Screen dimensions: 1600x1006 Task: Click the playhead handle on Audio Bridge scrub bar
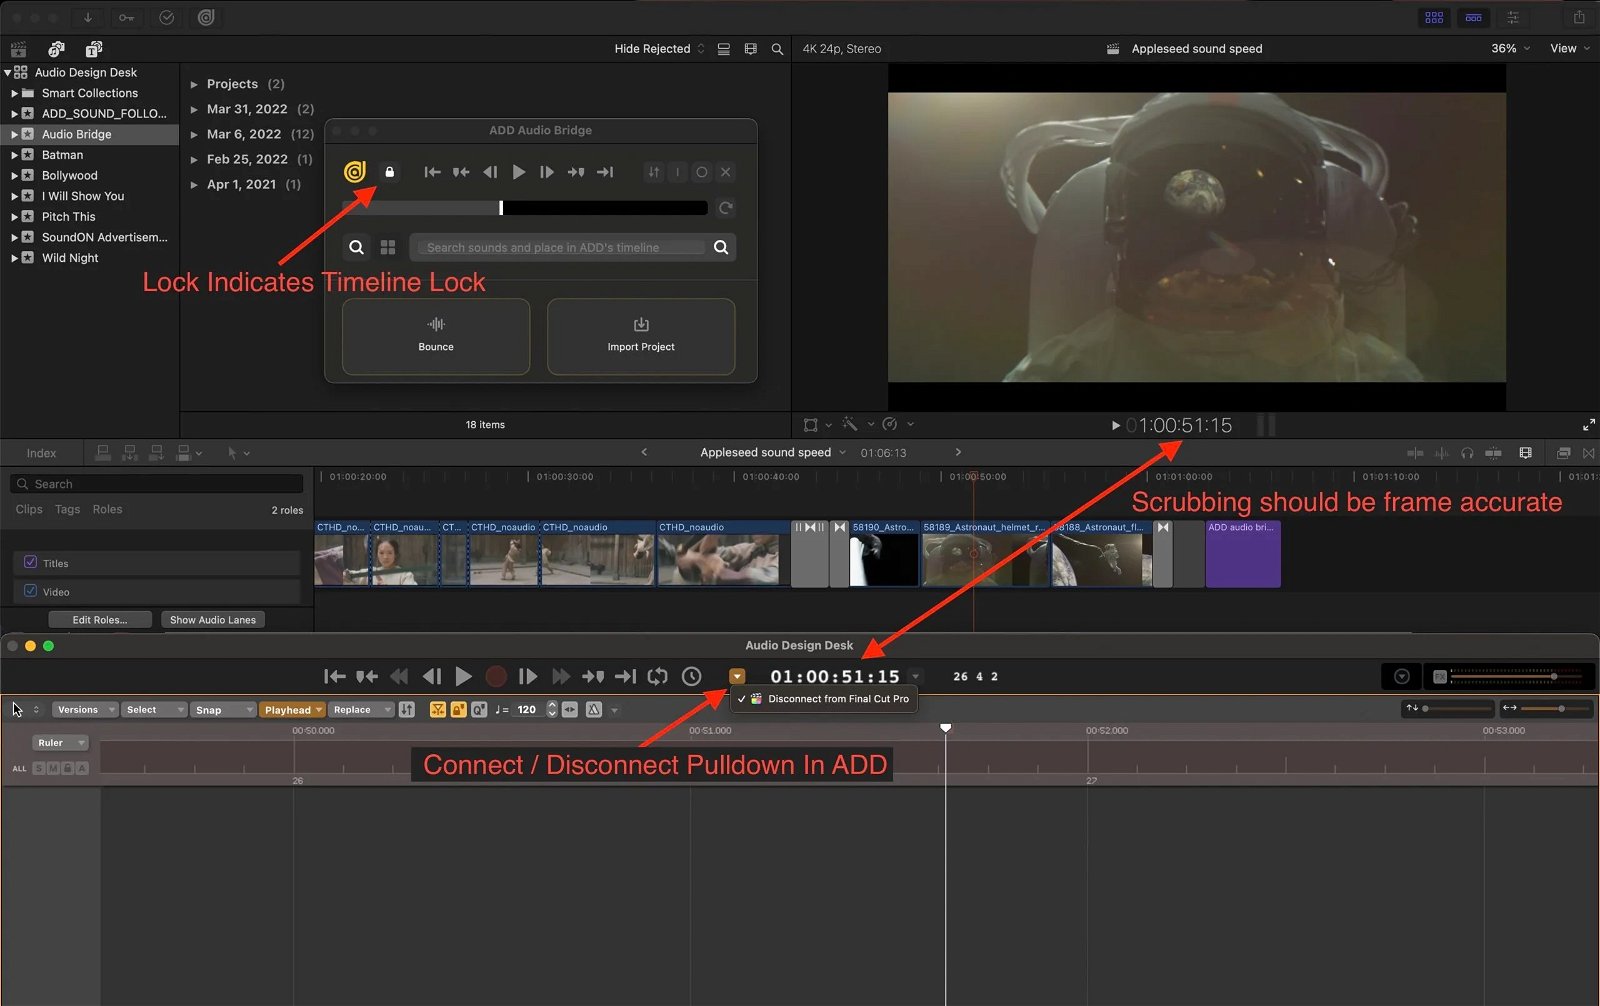point(501,208)
